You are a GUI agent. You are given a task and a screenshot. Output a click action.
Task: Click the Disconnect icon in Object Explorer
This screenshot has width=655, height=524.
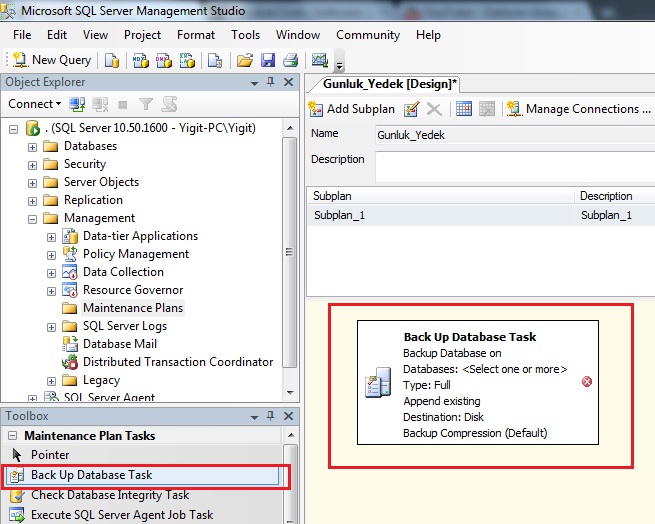click(101, 104)
